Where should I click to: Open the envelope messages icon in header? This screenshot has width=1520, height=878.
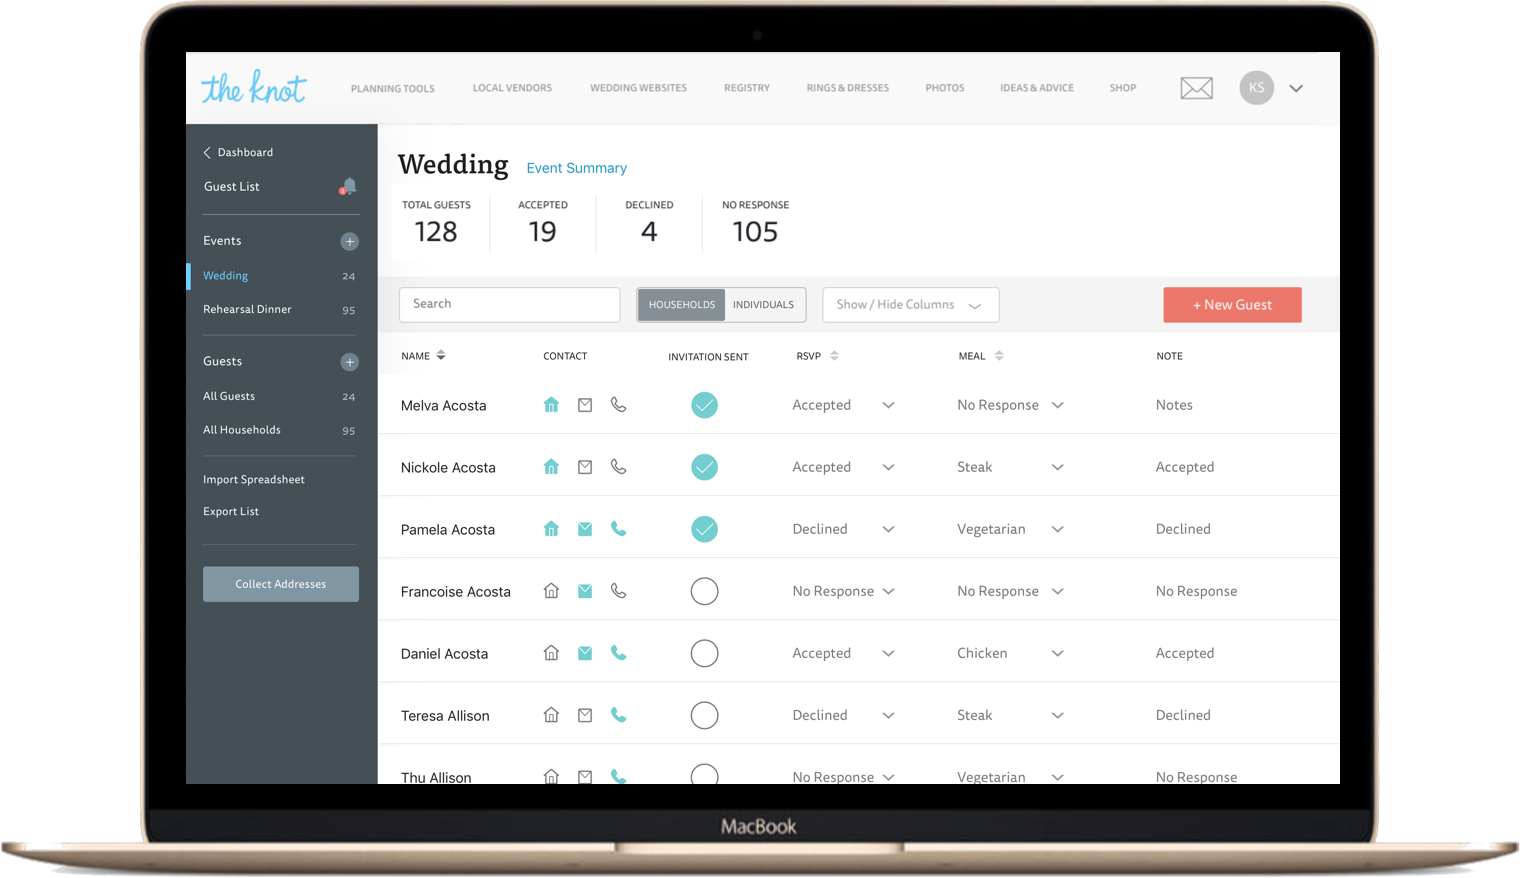[1196, 88]
